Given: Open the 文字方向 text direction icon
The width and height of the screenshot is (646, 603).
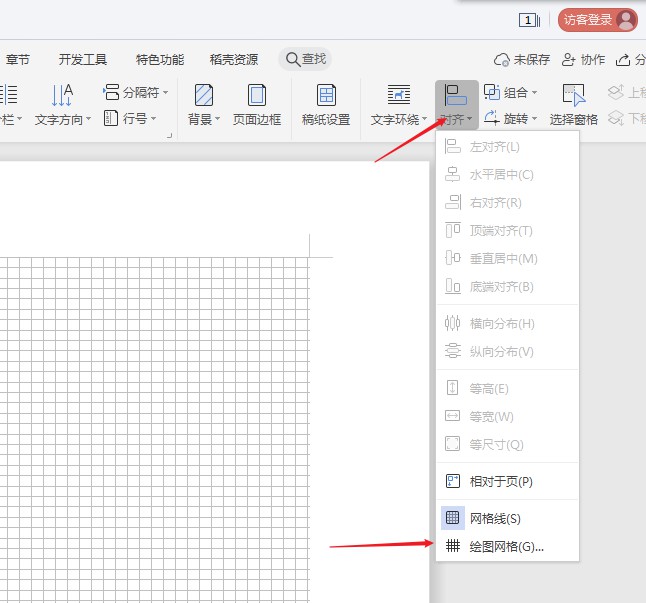Looking at the screenshot, I should point(62,95).
